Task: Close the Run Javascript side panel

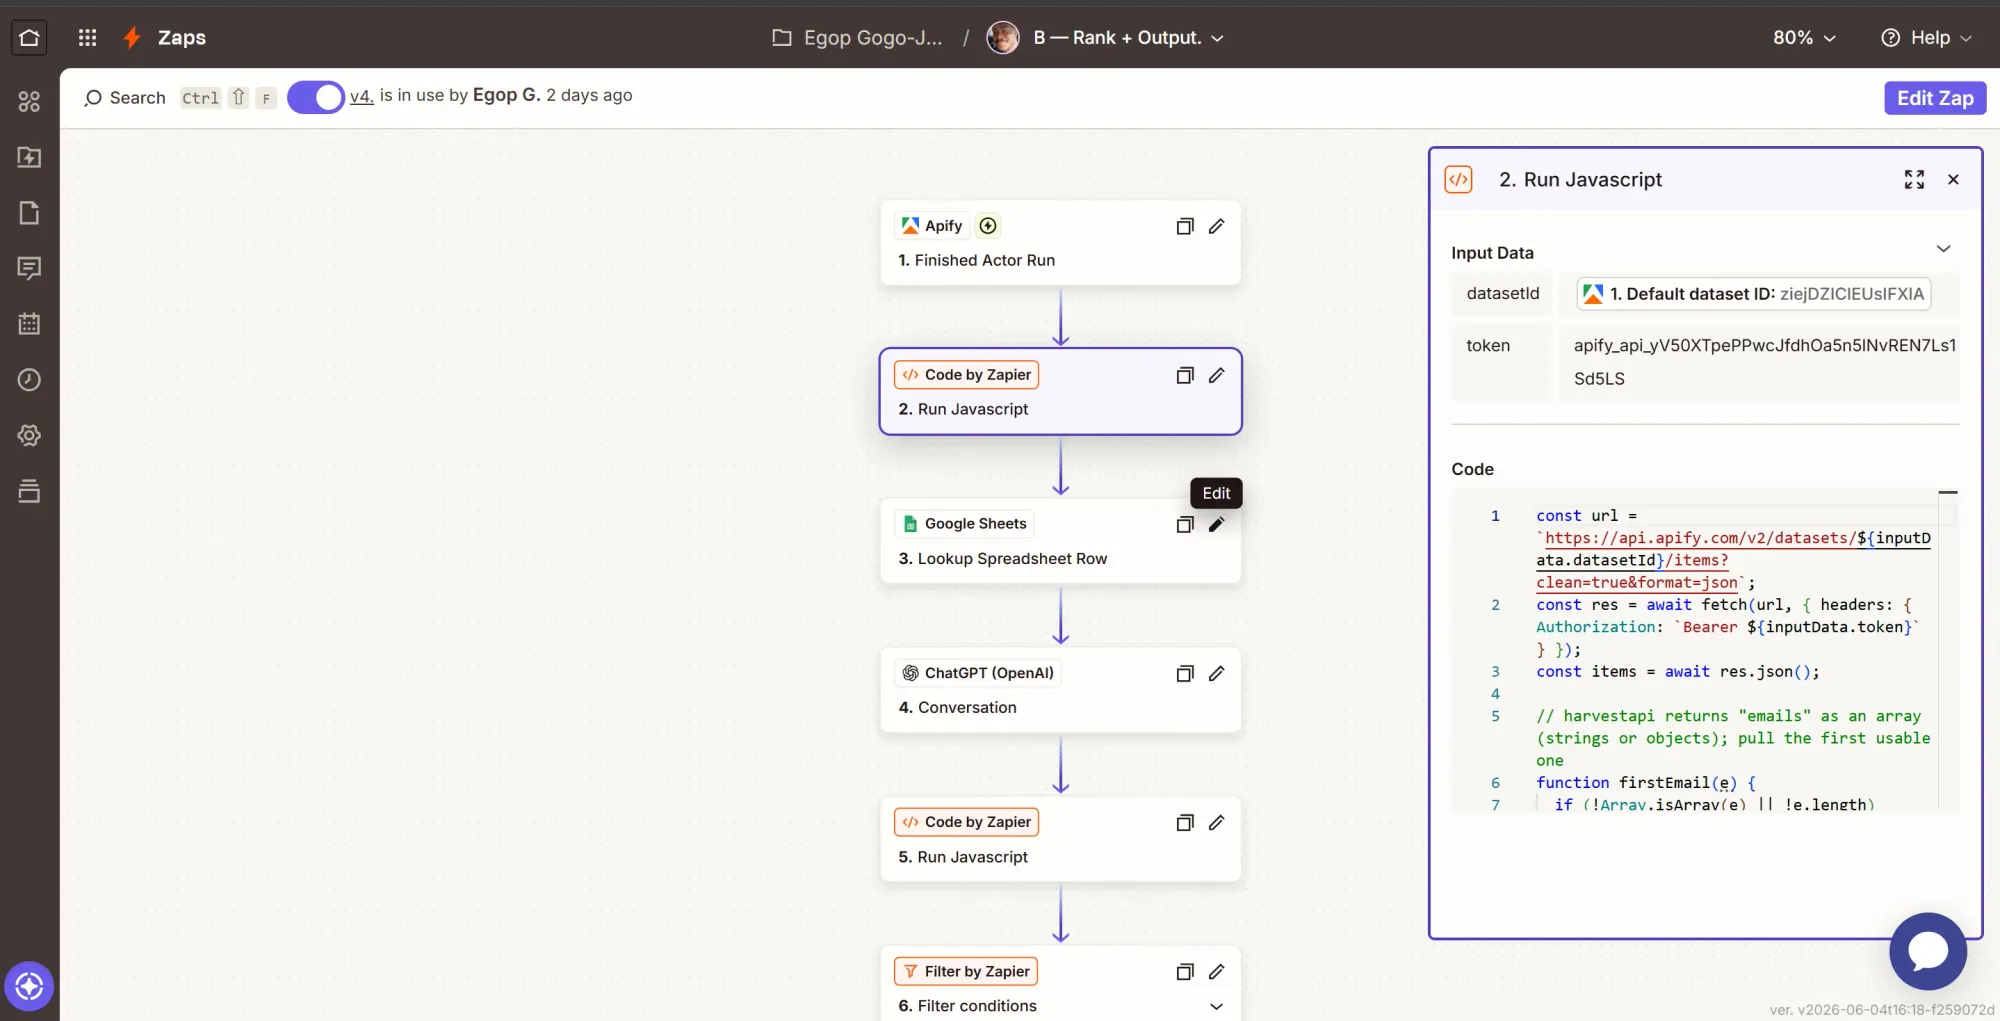Action: (1953, 179)
